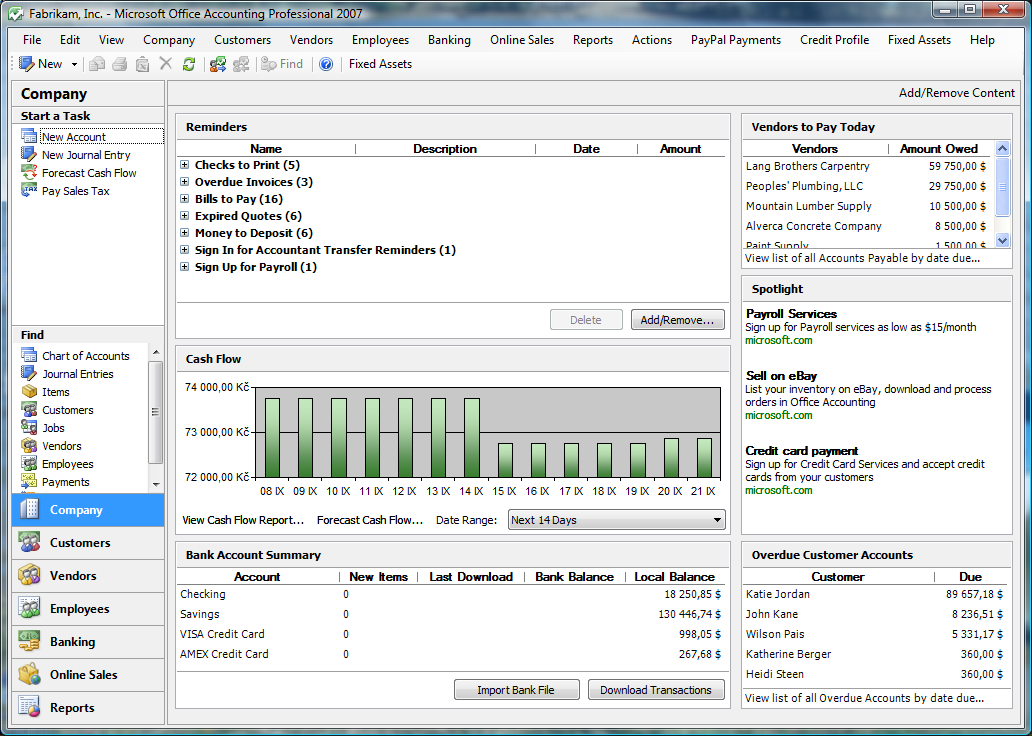Screen dimensions: 1032x736
Task: Open View Cash Flow Report link
Action: (x=243, y=520)
